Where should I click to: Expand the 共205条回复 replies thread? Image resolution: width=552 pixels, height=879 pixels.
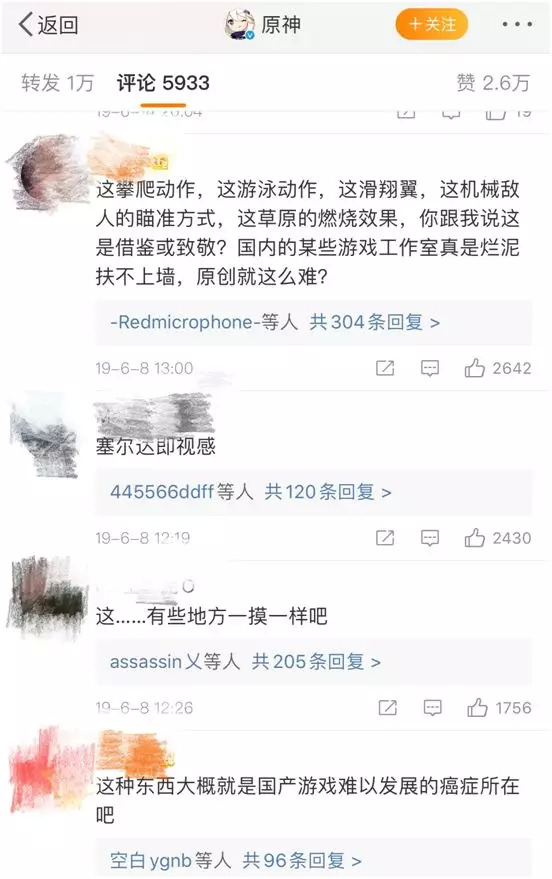click(316, 662)
